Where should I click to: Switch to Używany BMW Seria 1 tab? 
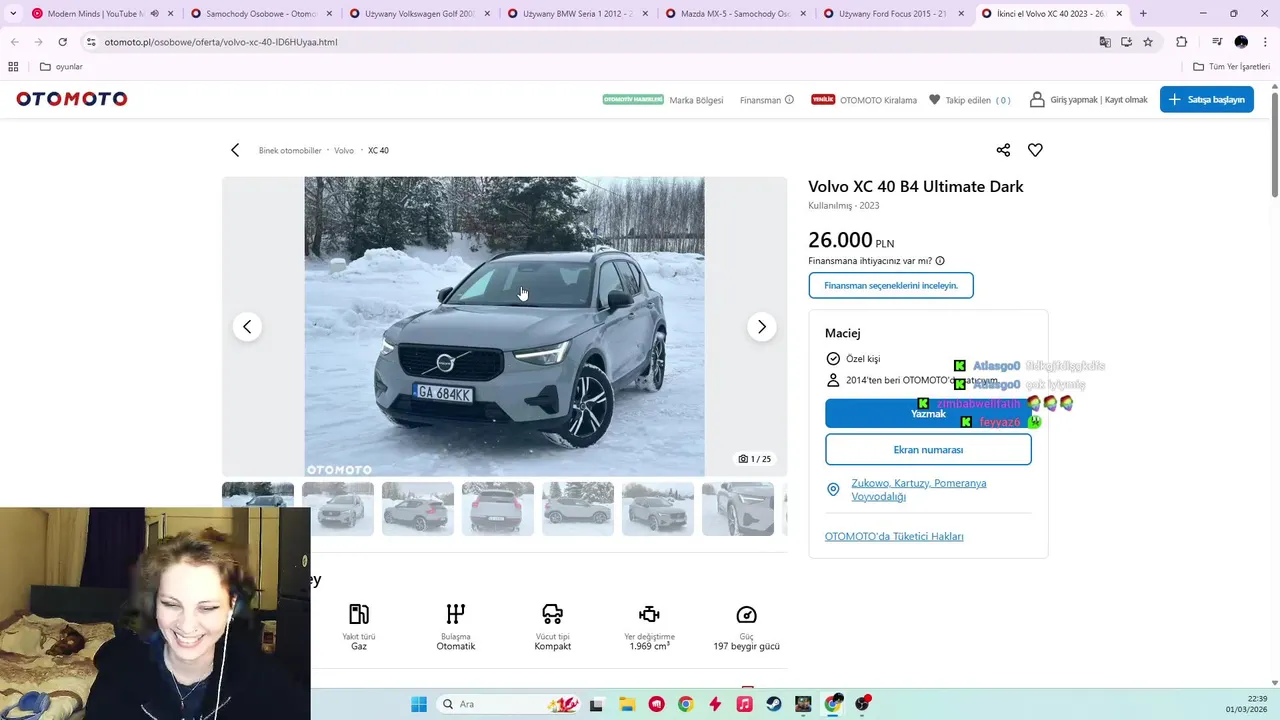click(x=577, y=14)
